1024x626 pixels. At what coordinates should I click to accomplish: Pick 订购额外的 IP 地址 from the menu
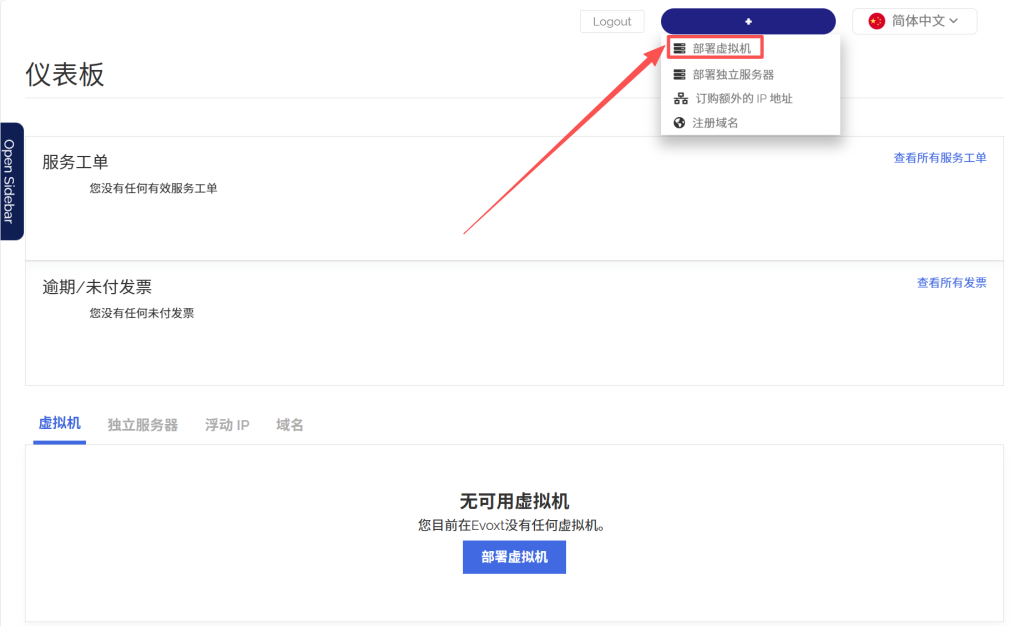(744, 98)
